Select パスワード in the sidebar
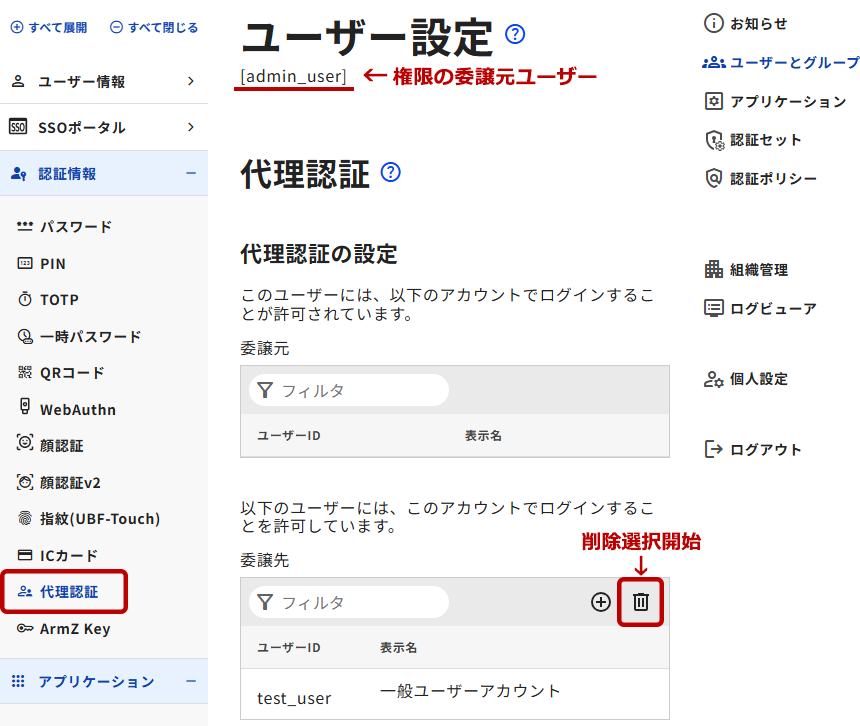Viewport: 860px width, 726px height. [75, 227]
